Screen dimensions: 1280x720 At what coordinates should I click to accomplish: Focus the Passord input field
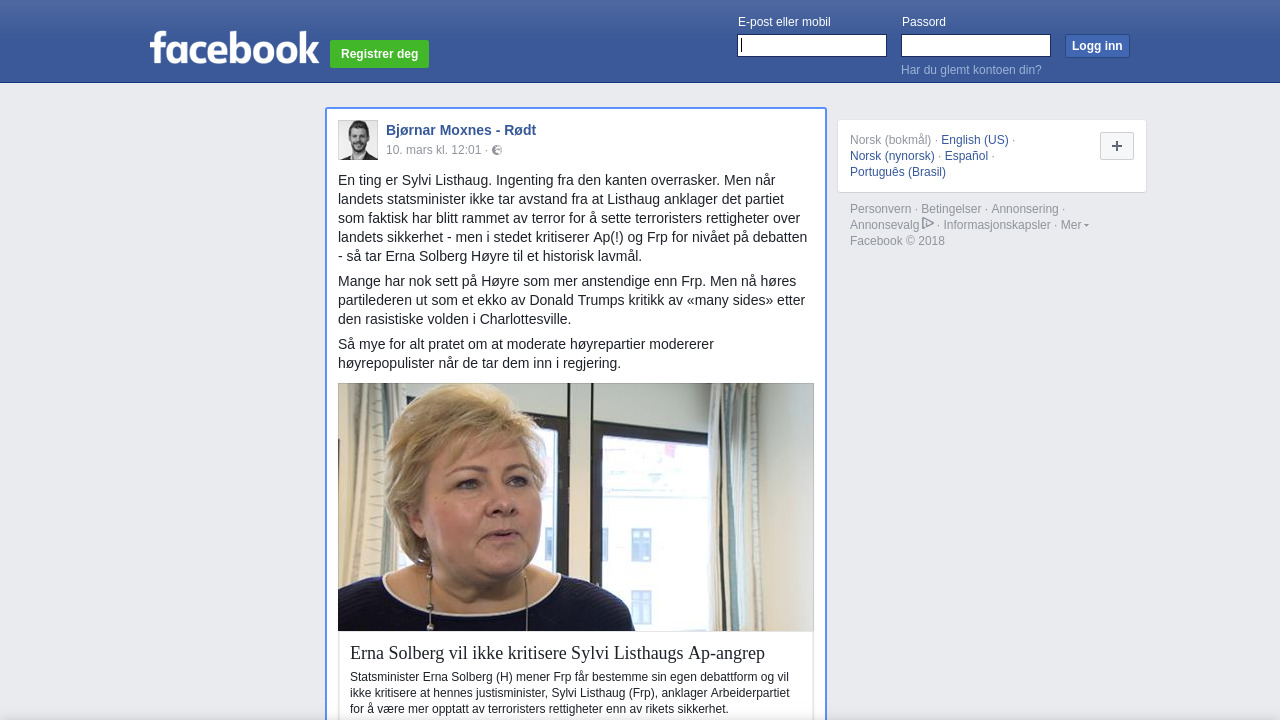(976, 46)
